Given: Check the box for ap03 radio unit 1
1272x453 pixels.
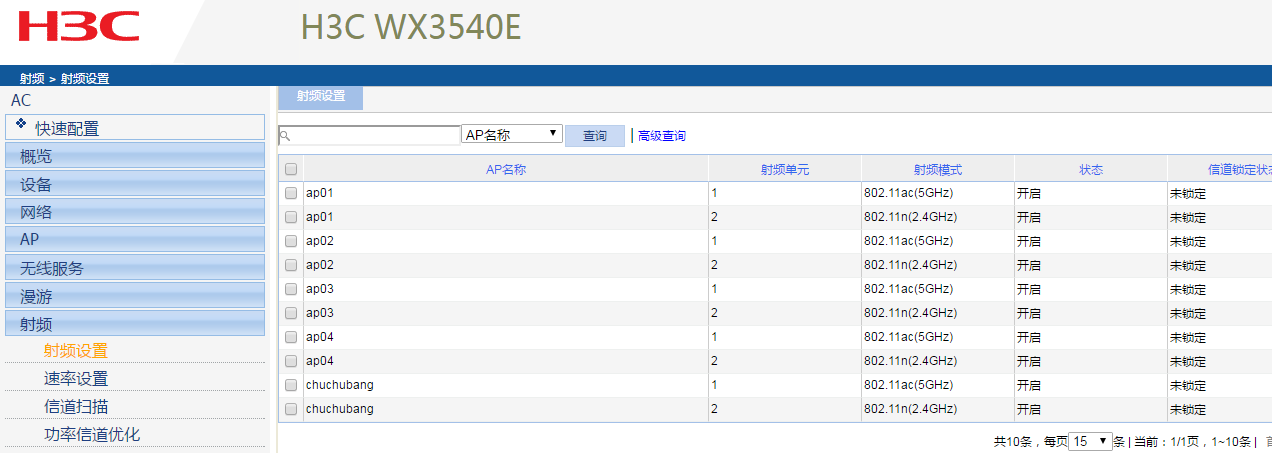Looking at the screenshot, I should (291, 289).
